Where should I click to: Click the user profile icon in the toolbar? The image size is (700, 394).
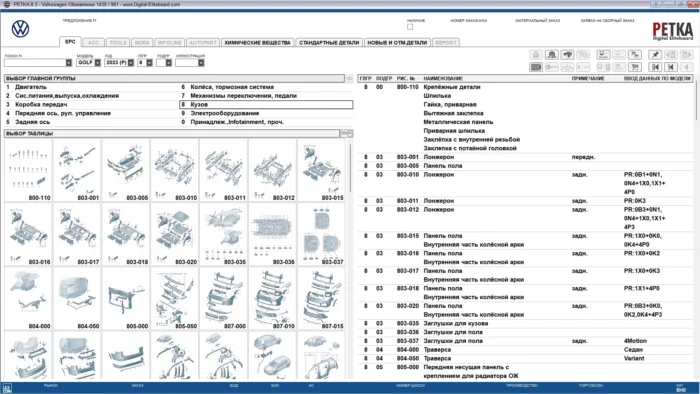click(552, 55)
